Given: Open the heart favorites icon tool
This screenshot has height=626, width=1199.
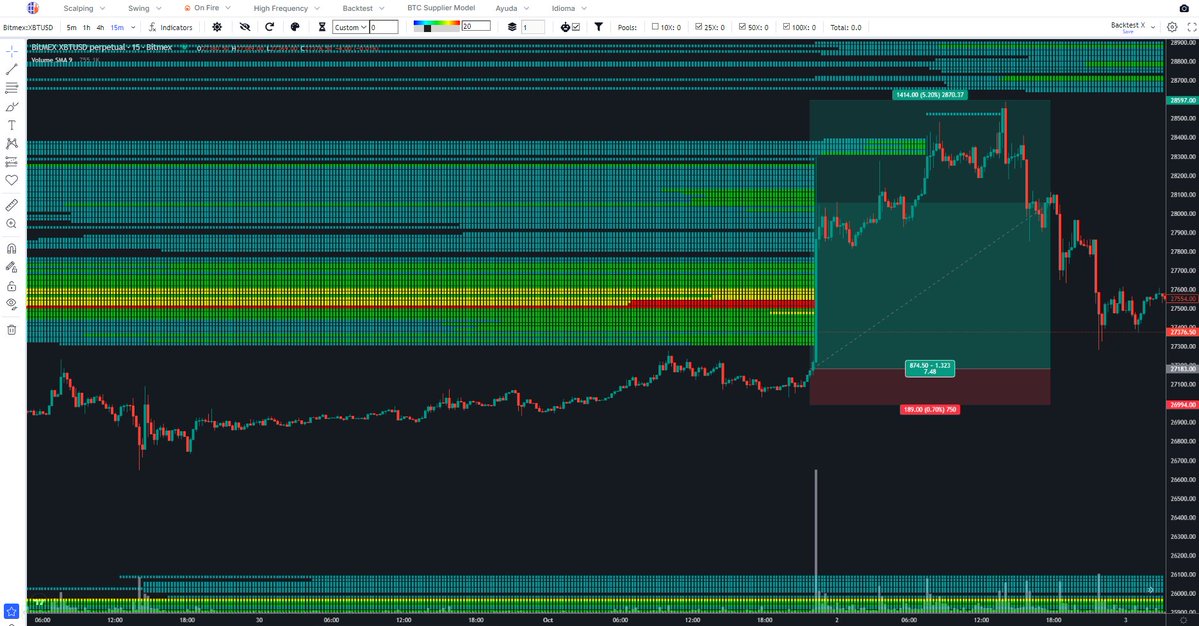Looking at the screenshot, I should click(11, 180).
